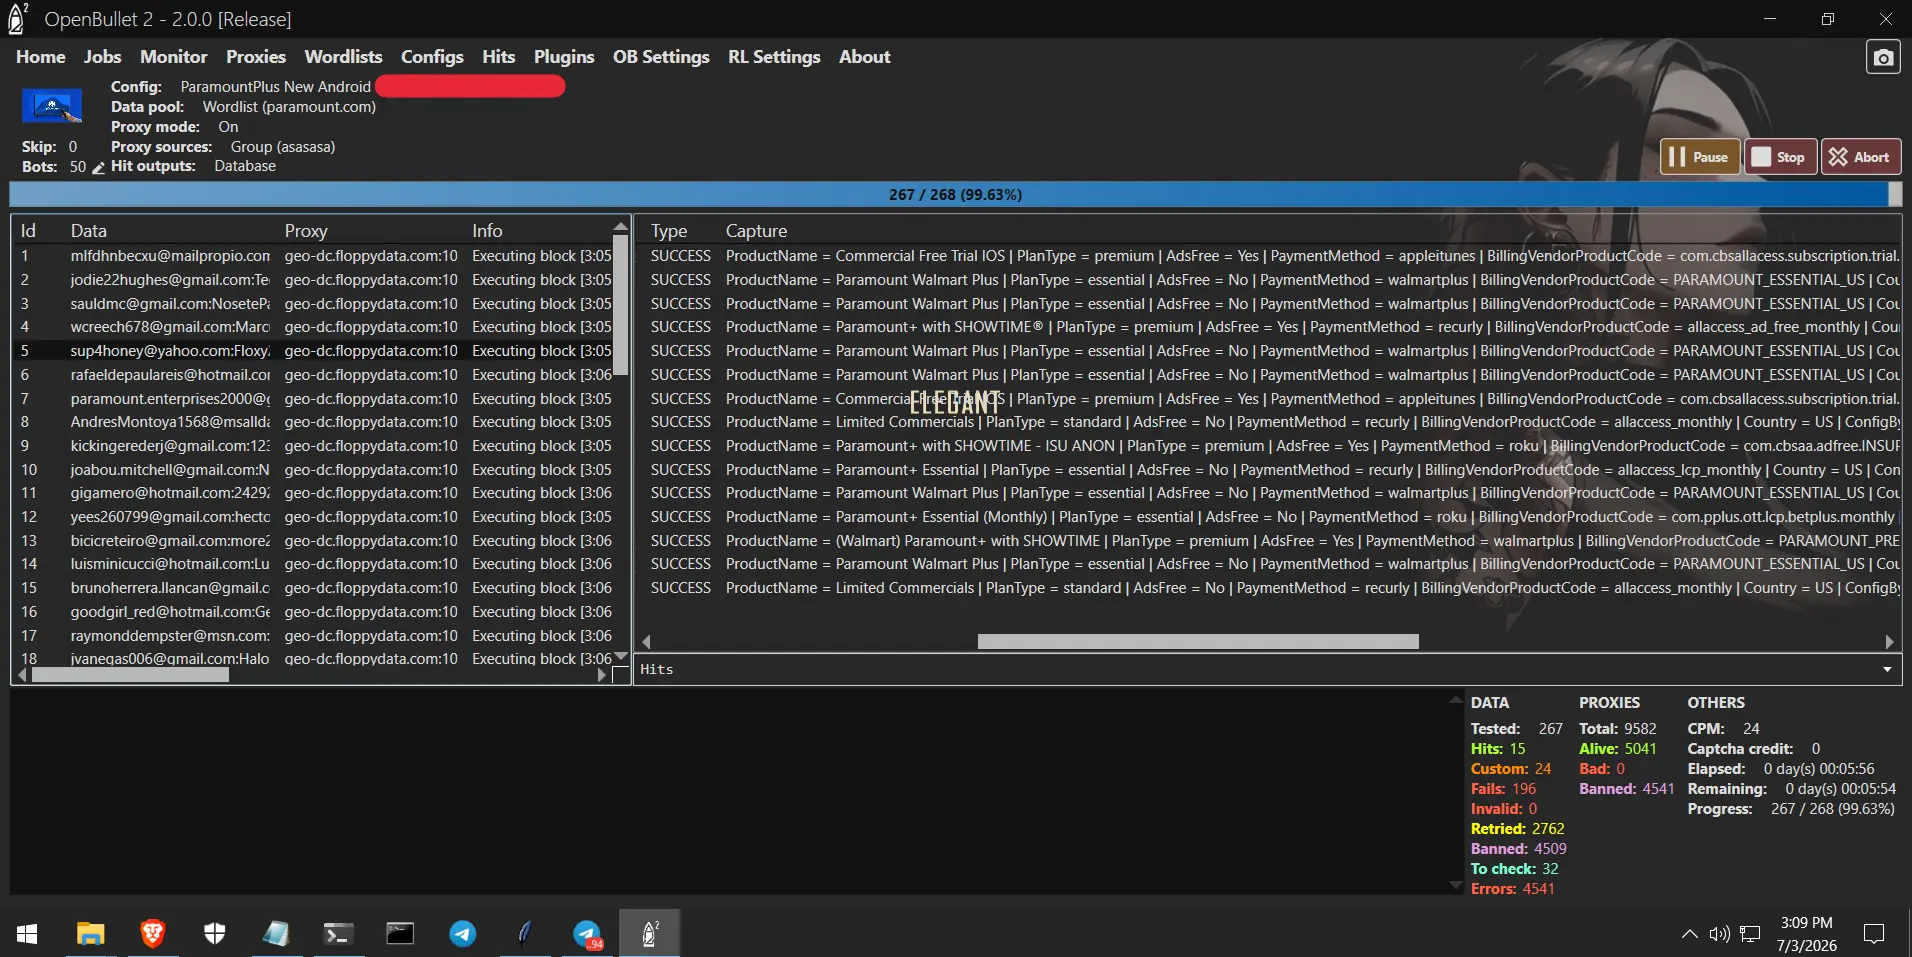Select bot row gigamero@hotmail.com

pyautogui.click(x=312, y=493)
